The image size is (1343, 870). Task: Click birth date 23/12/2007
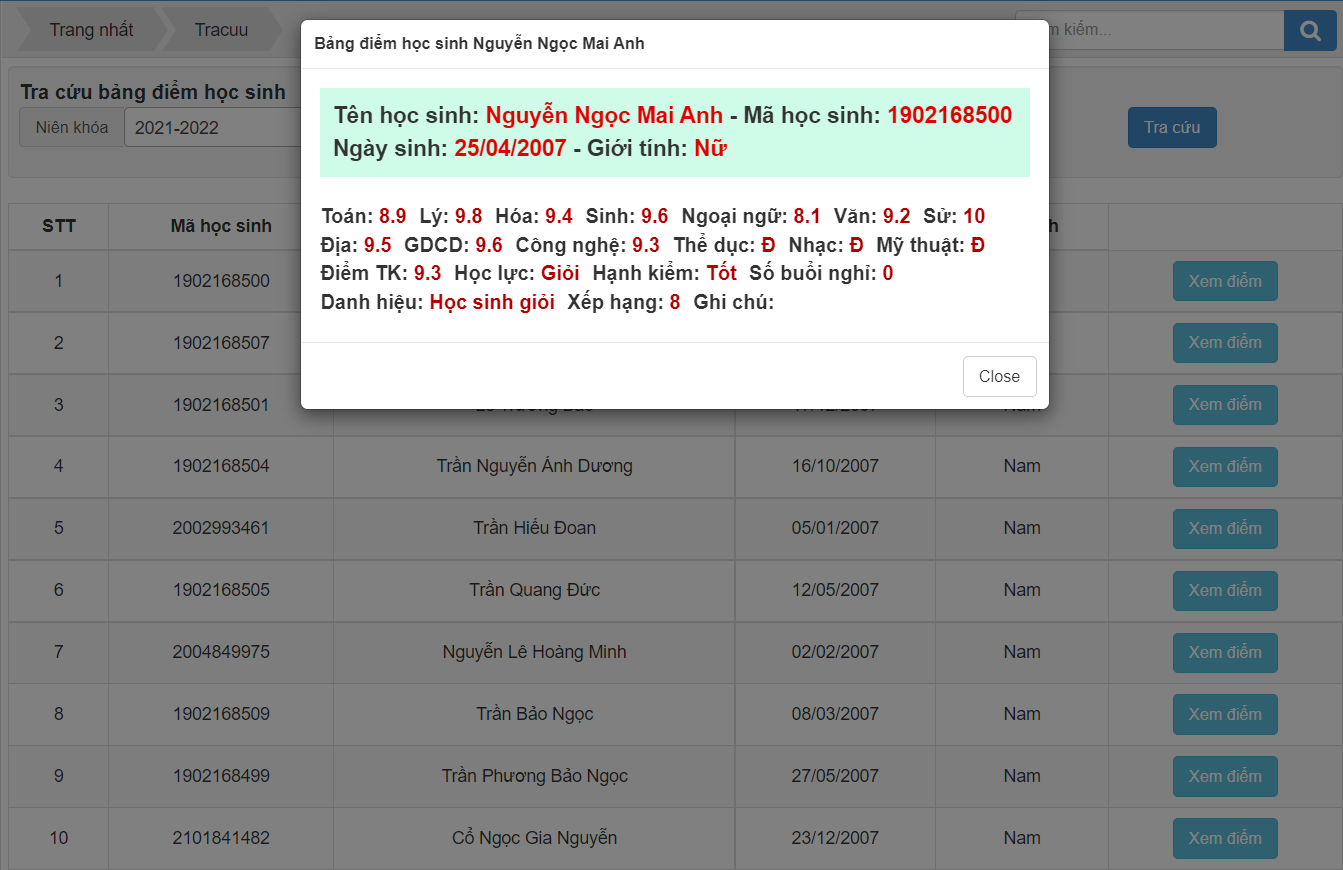835,838
